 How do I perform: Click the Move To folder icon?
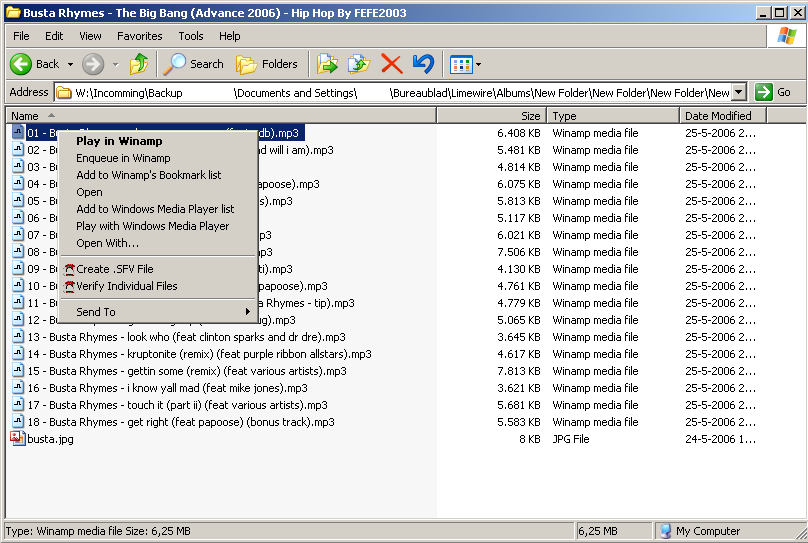(x=327, y=64)
